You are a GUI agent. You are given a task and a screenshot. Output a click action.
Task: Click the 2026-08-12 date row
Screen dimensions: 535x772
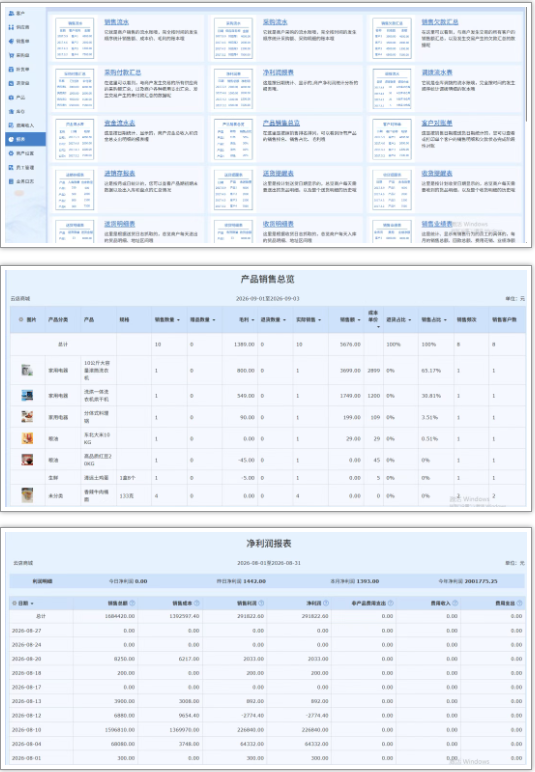click(266, 715)
